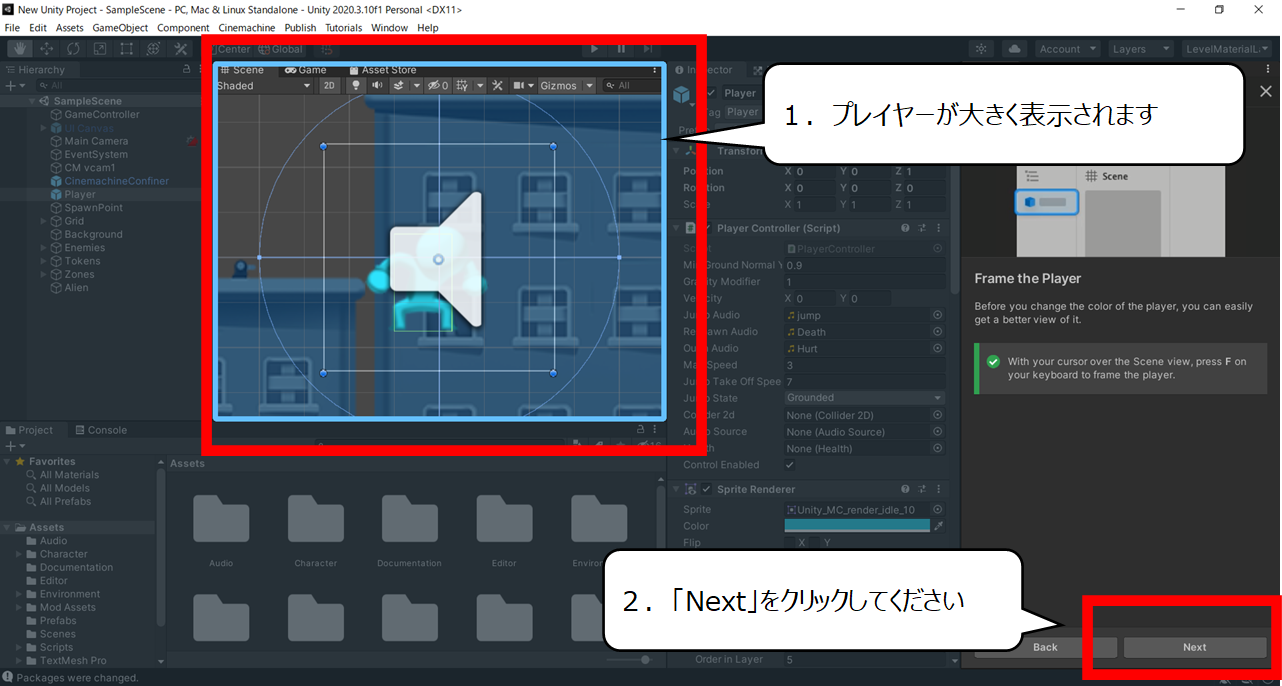1282x686 pixels.
Task: Click the Step forward button
Action: pyautogui.click(x=648, y=49)
